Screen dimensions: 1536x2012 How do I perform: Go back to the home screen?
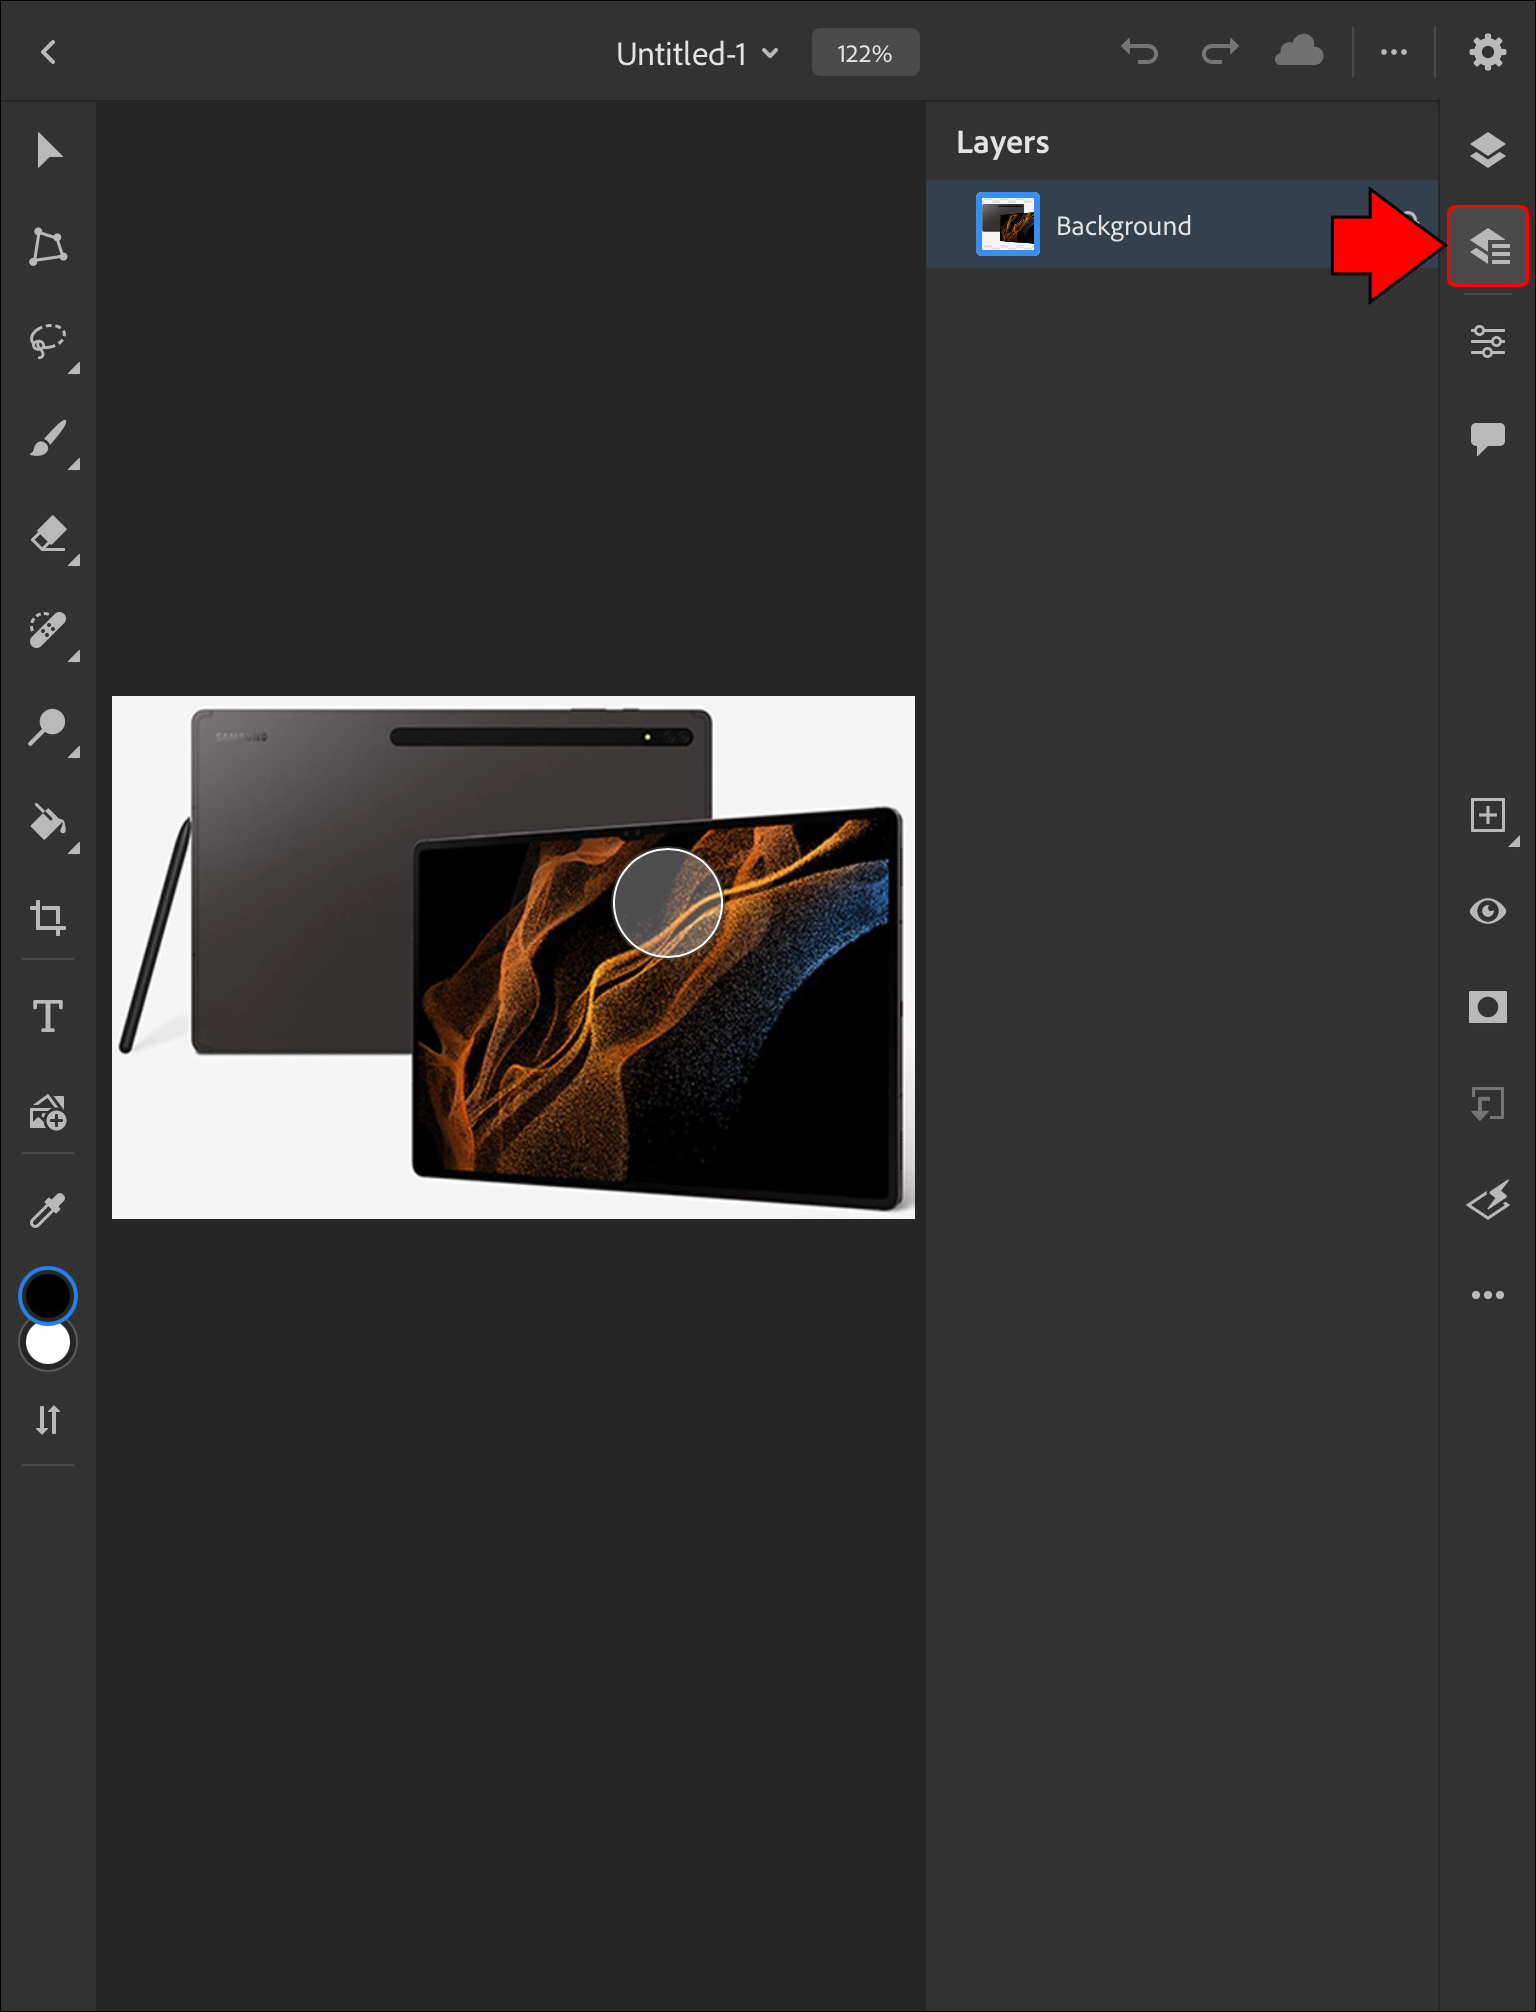(48, 52)
